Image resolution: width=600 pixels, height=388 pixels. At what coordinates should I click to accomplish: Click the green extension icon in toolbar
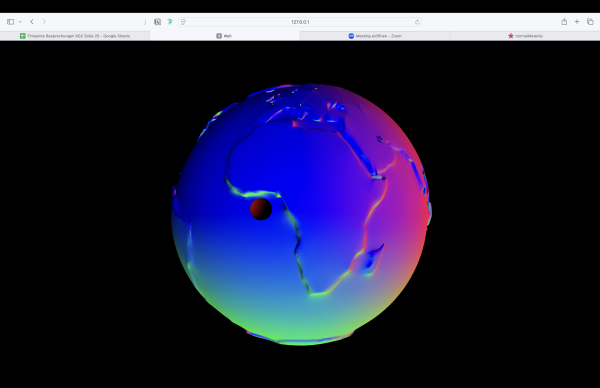click(x=170, y=22)
